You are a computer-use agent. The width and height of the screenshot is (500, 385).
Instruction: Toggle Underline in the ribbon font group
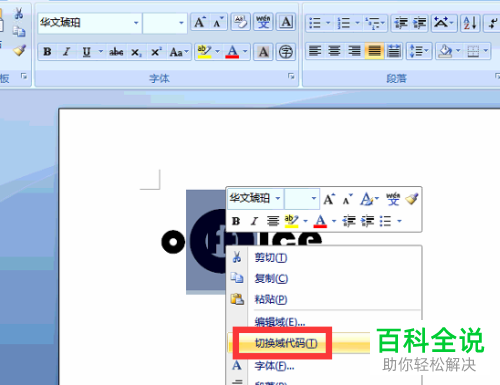86,52
